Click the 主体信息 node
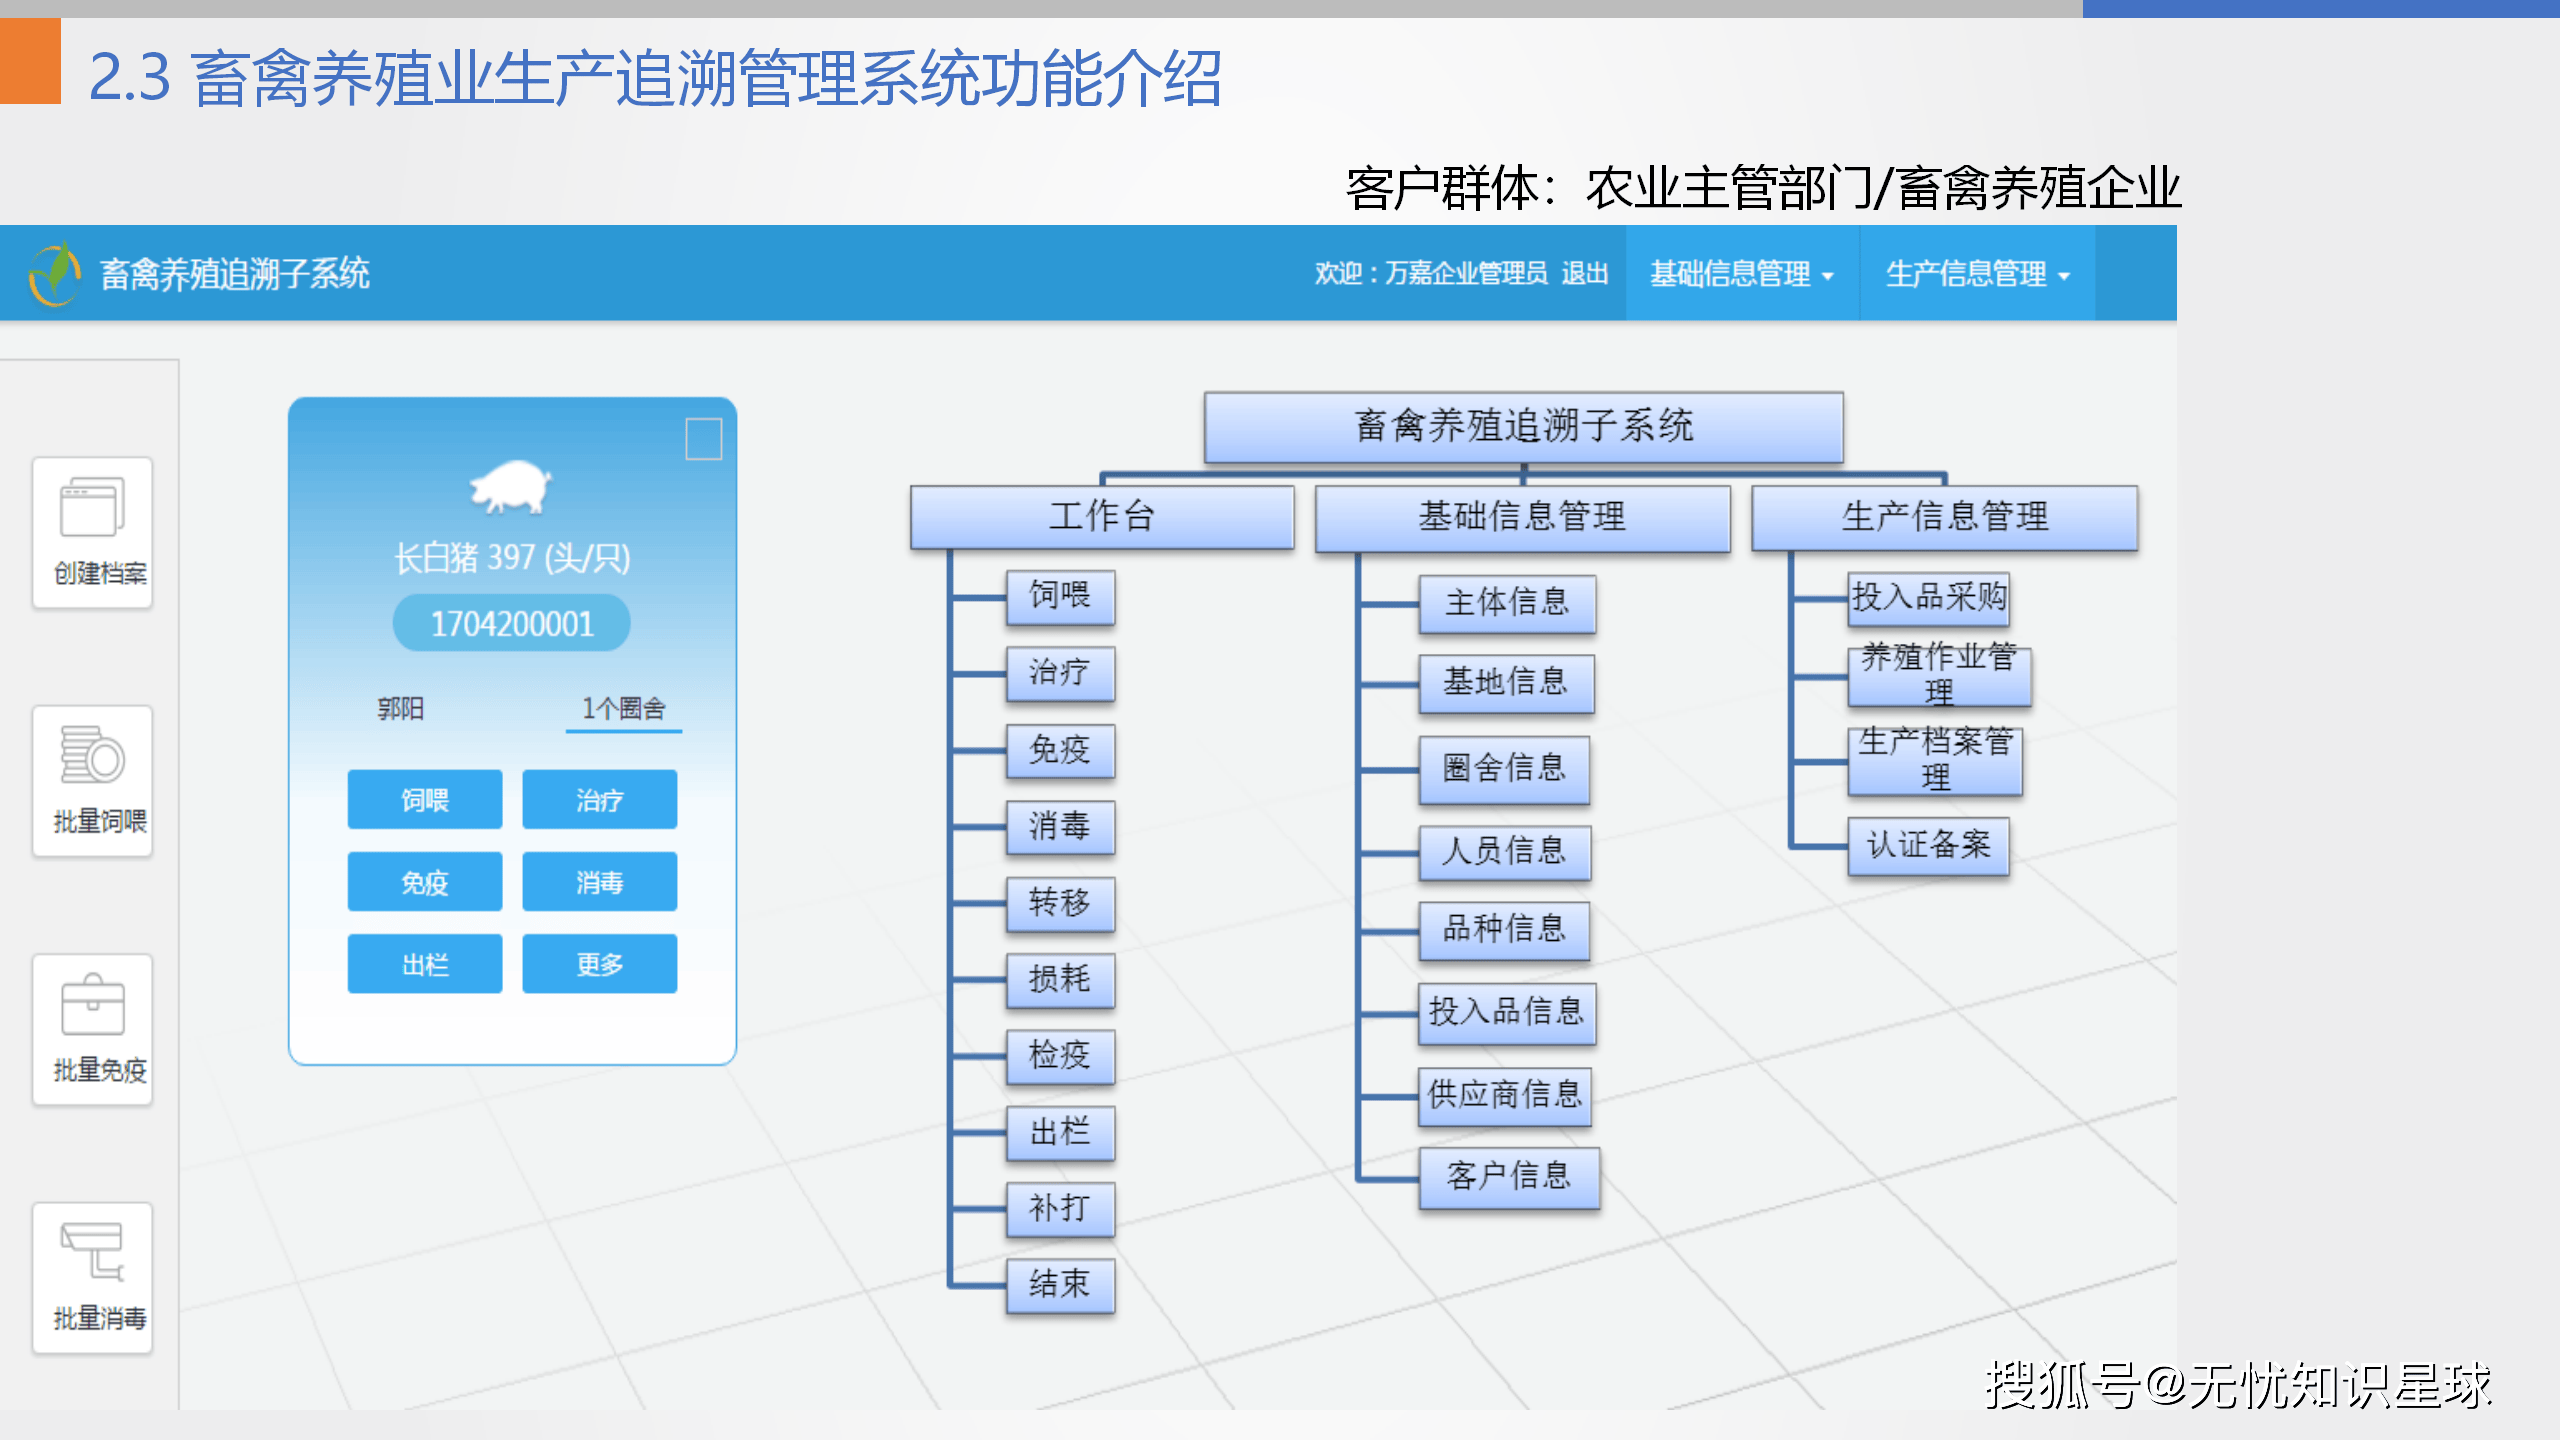 pyautogui.click(x=1507, y=603)
